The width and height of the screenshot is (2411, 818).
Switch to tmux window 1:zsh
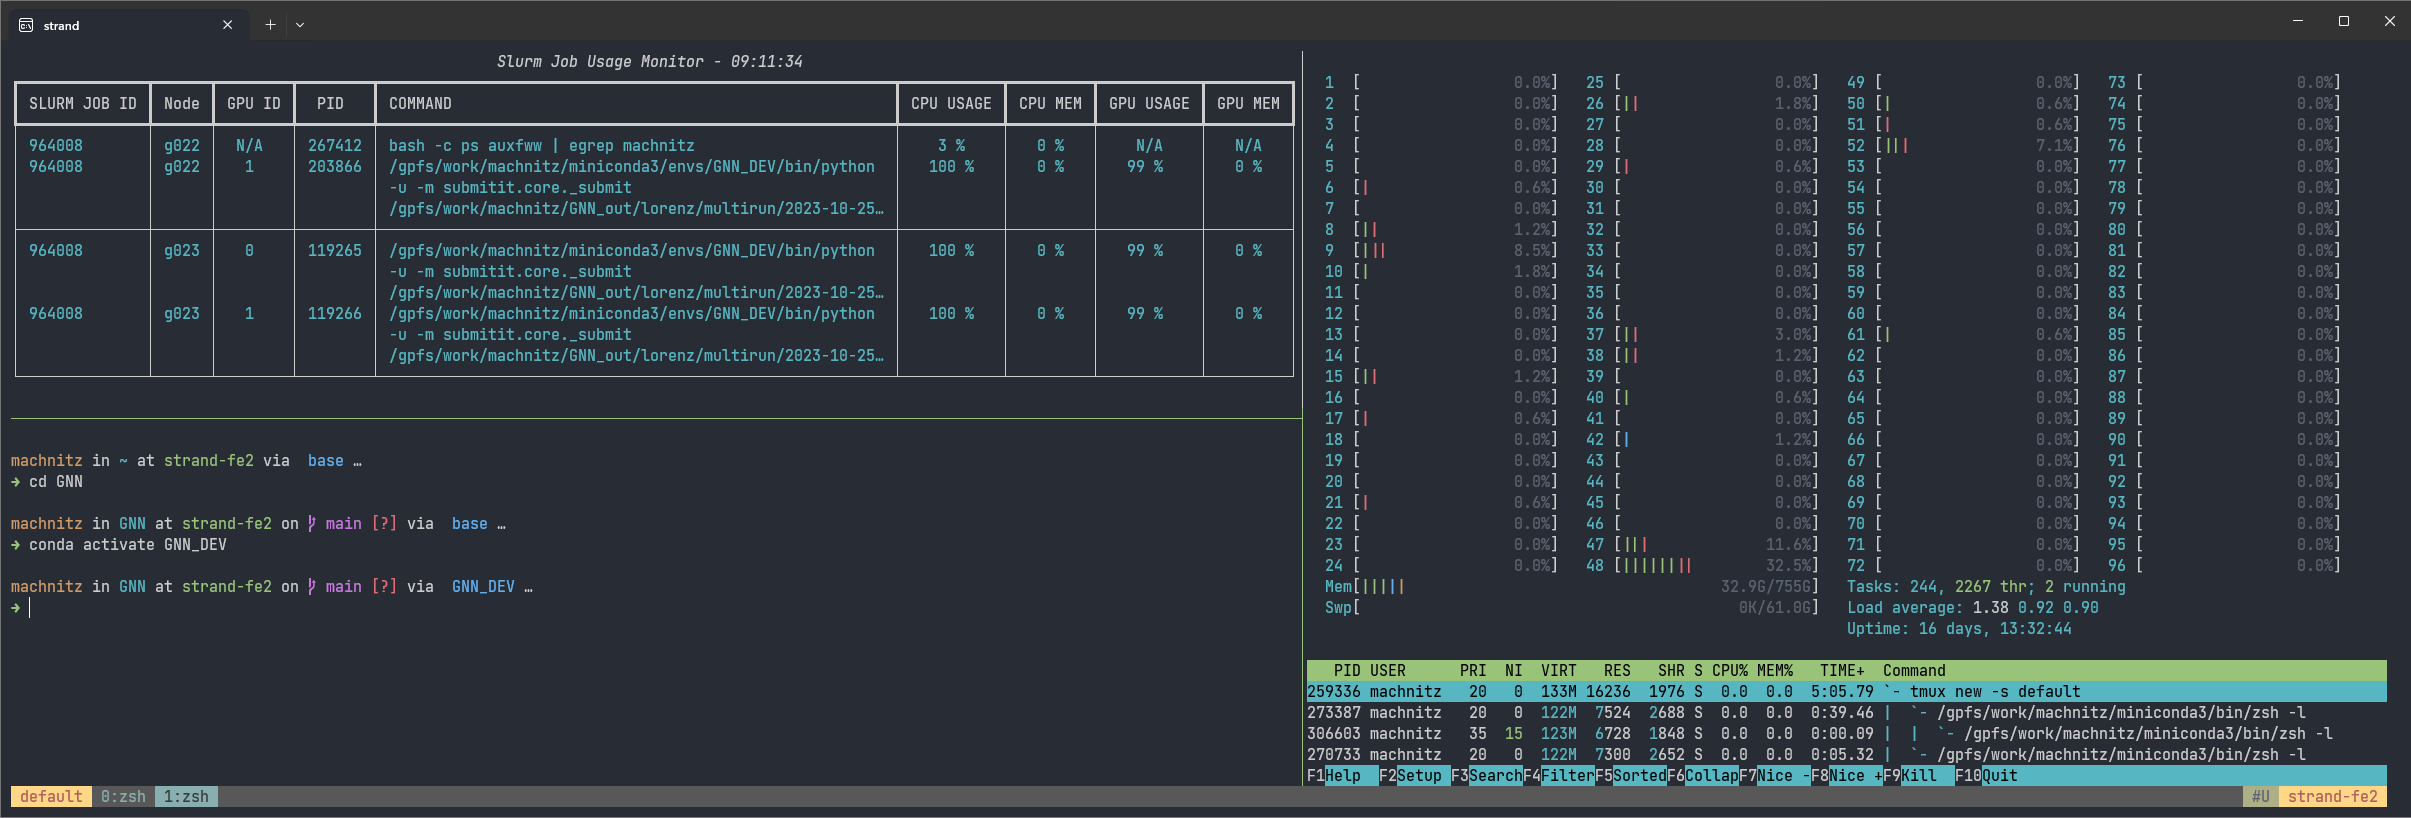coord(187,797)
